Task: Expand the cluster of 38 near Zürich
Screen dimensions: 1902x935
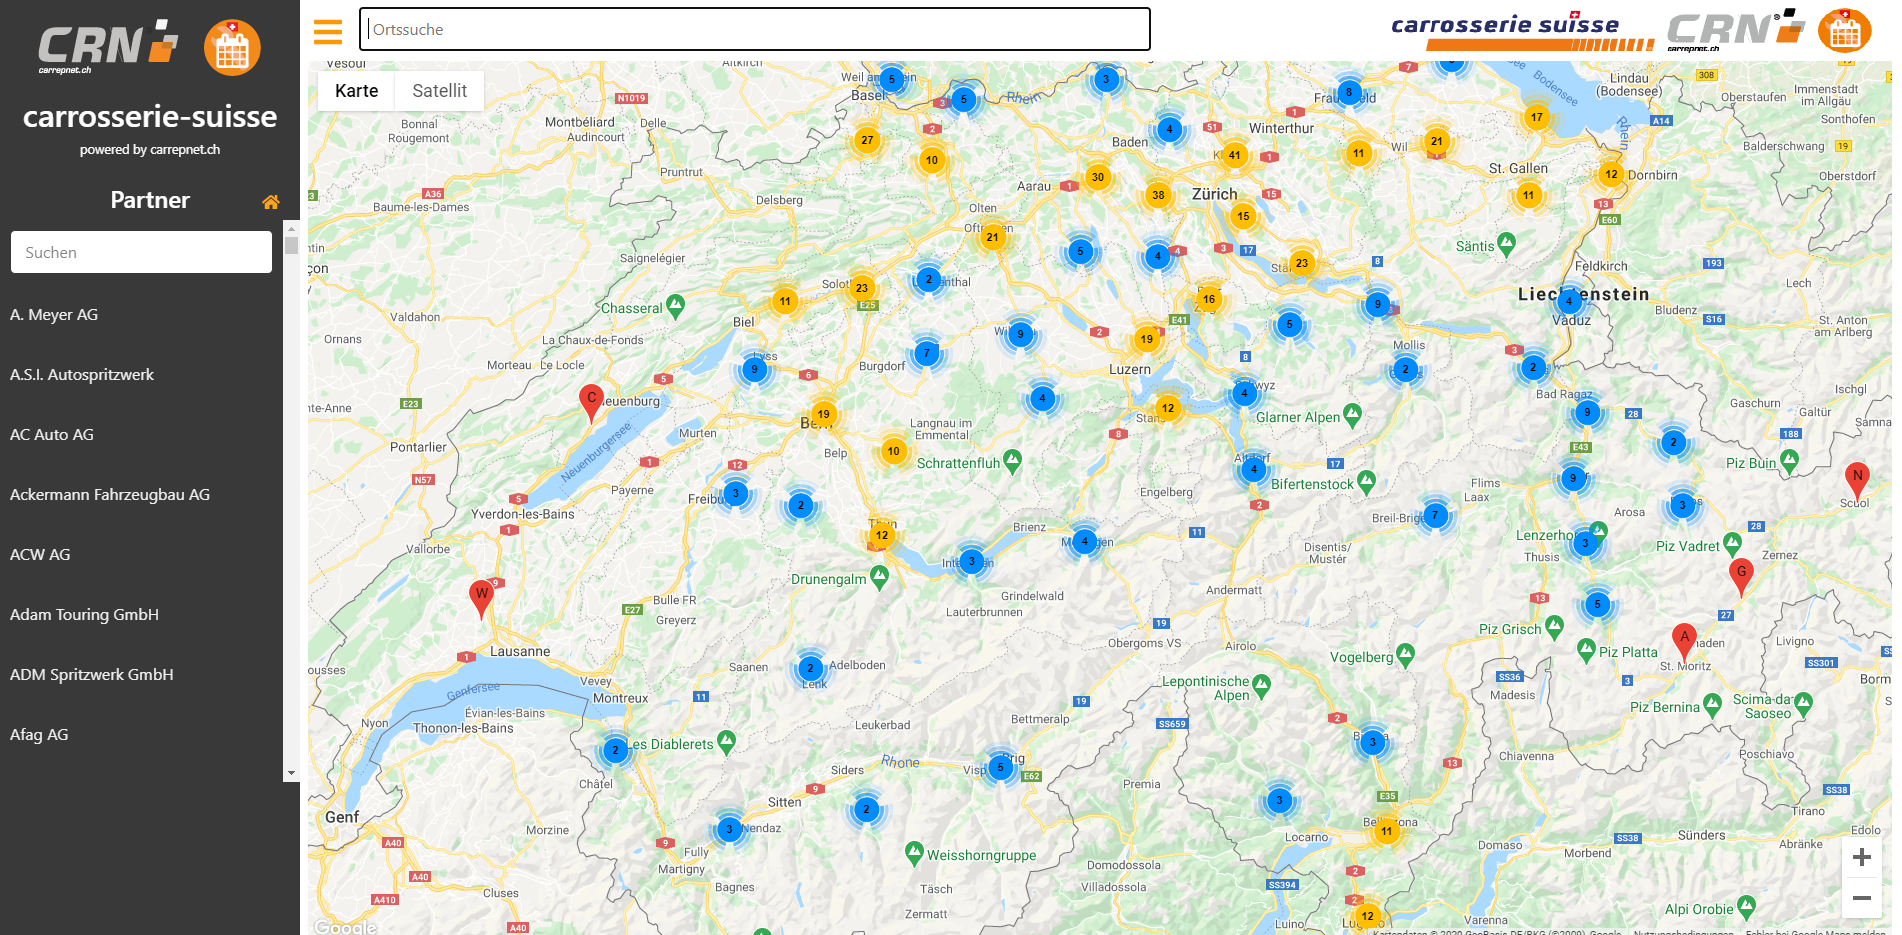Action: [x=1157, y=195]
